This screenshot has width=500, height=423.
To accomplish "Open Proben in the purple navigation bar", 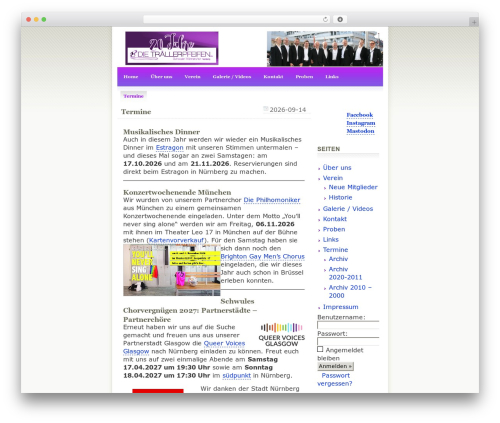I will pos(304,77).
